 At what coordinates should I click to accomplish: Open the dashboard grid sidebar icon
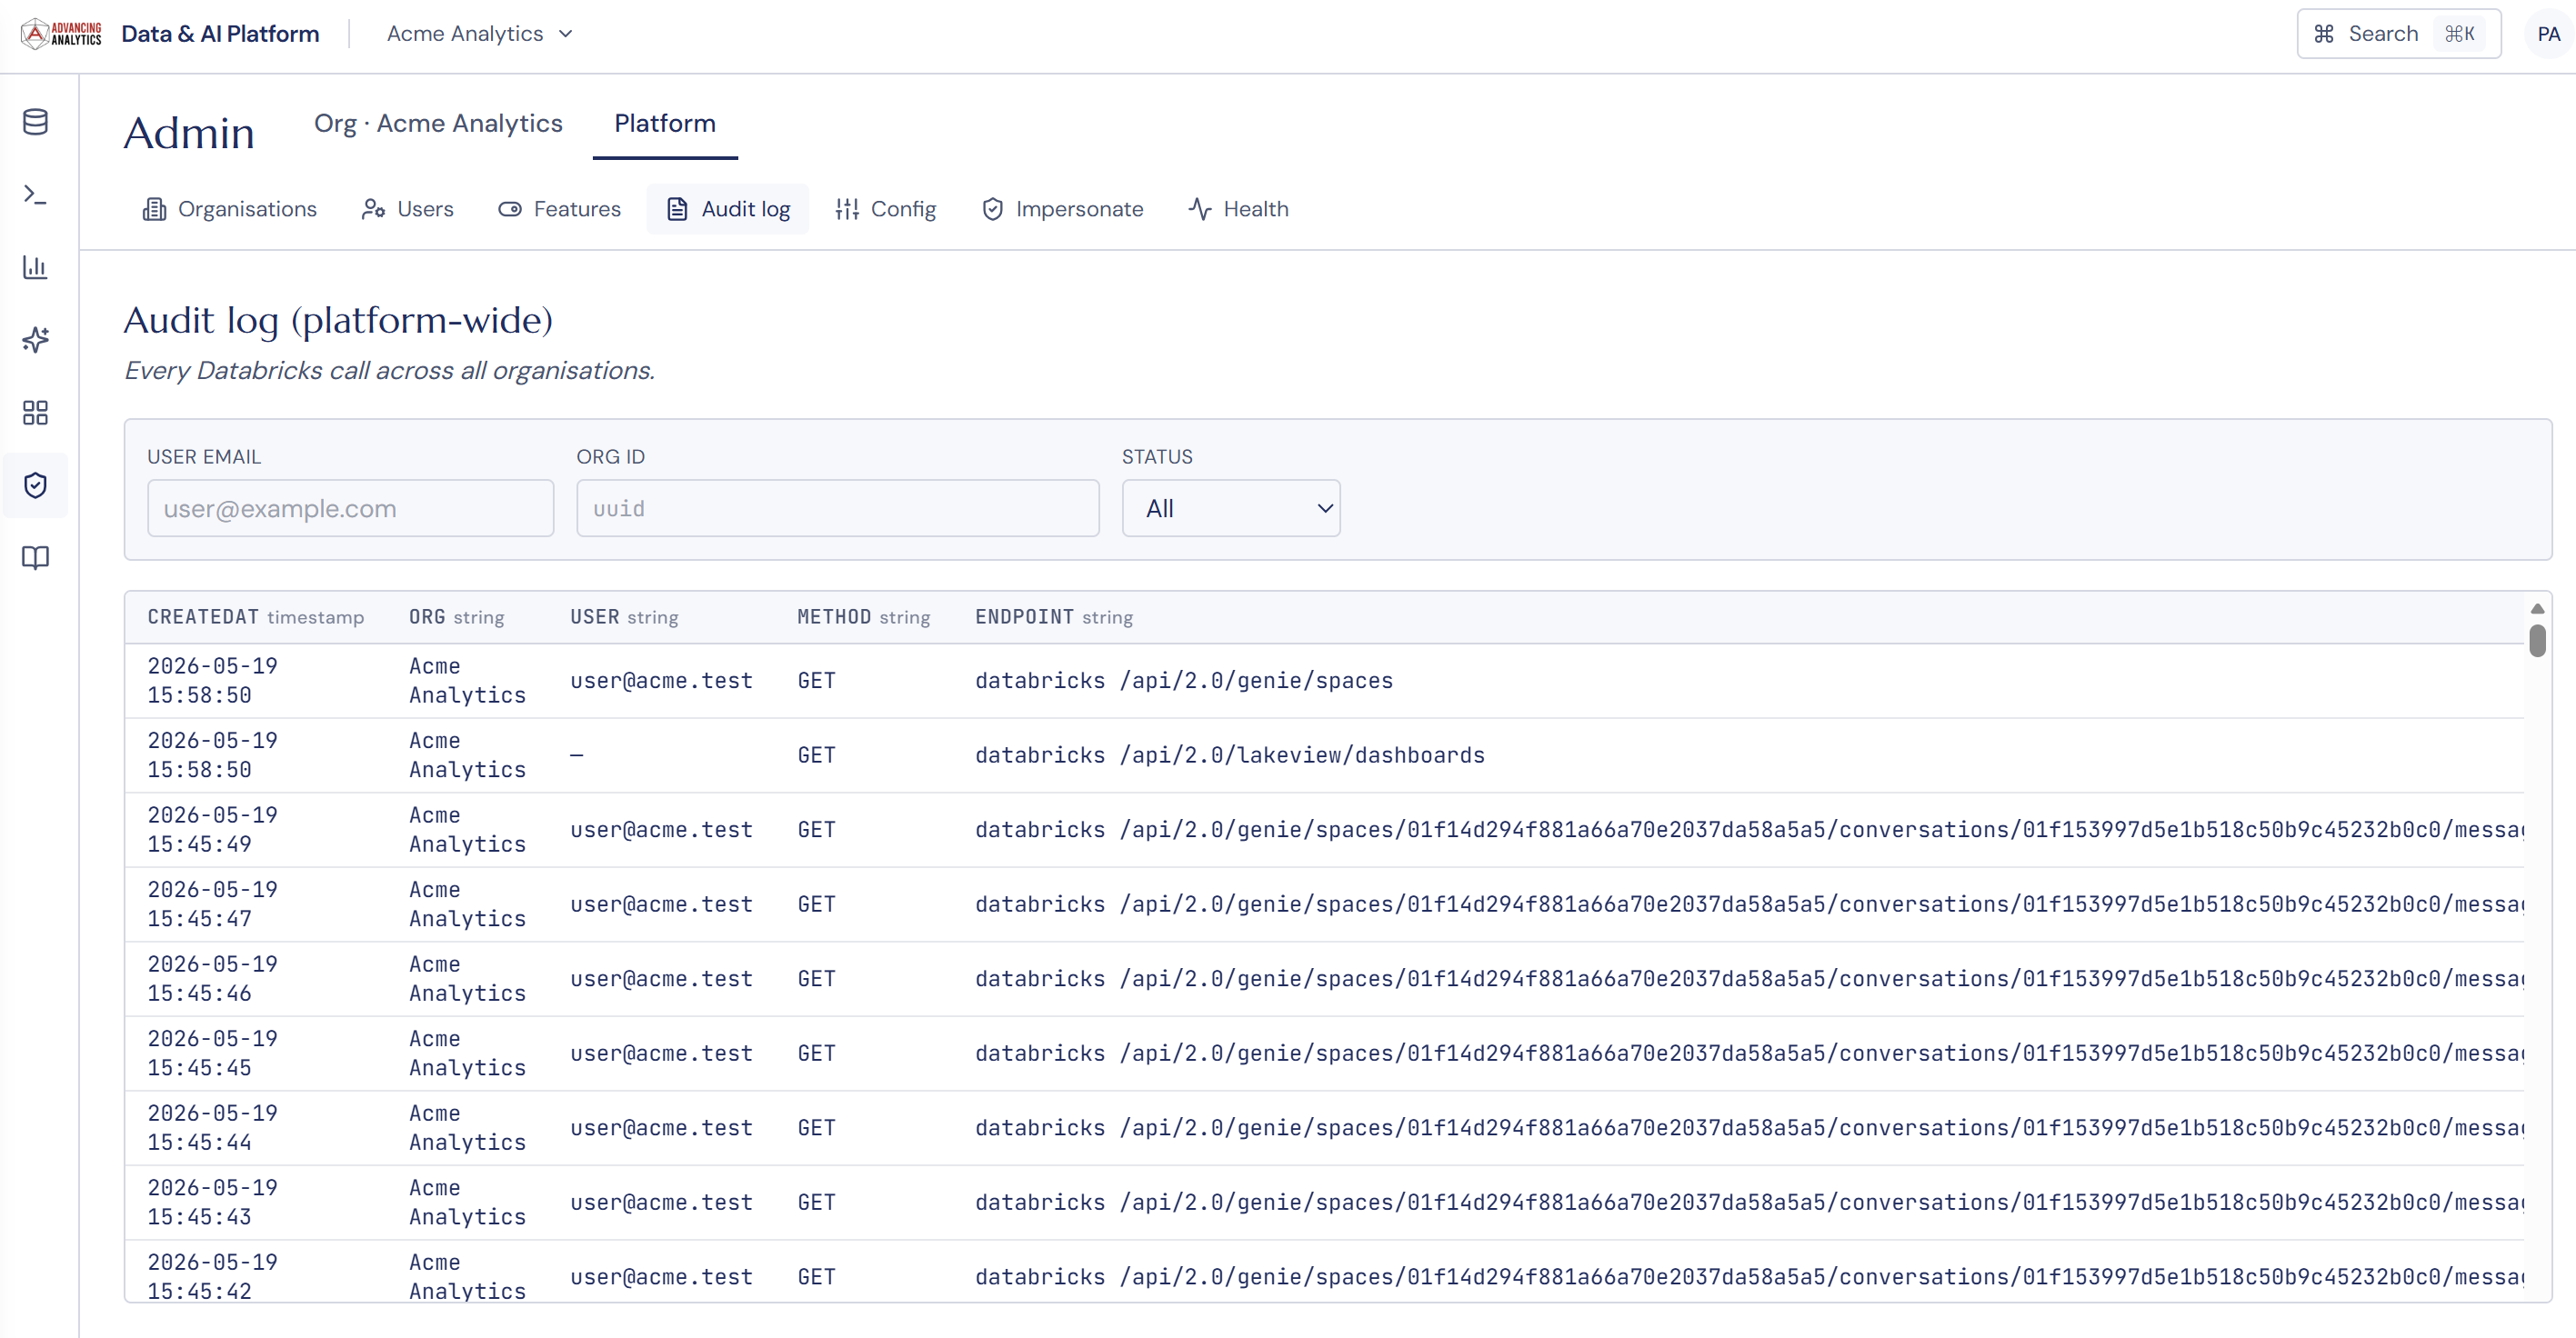pyautogui.click(x=35, y=413)
